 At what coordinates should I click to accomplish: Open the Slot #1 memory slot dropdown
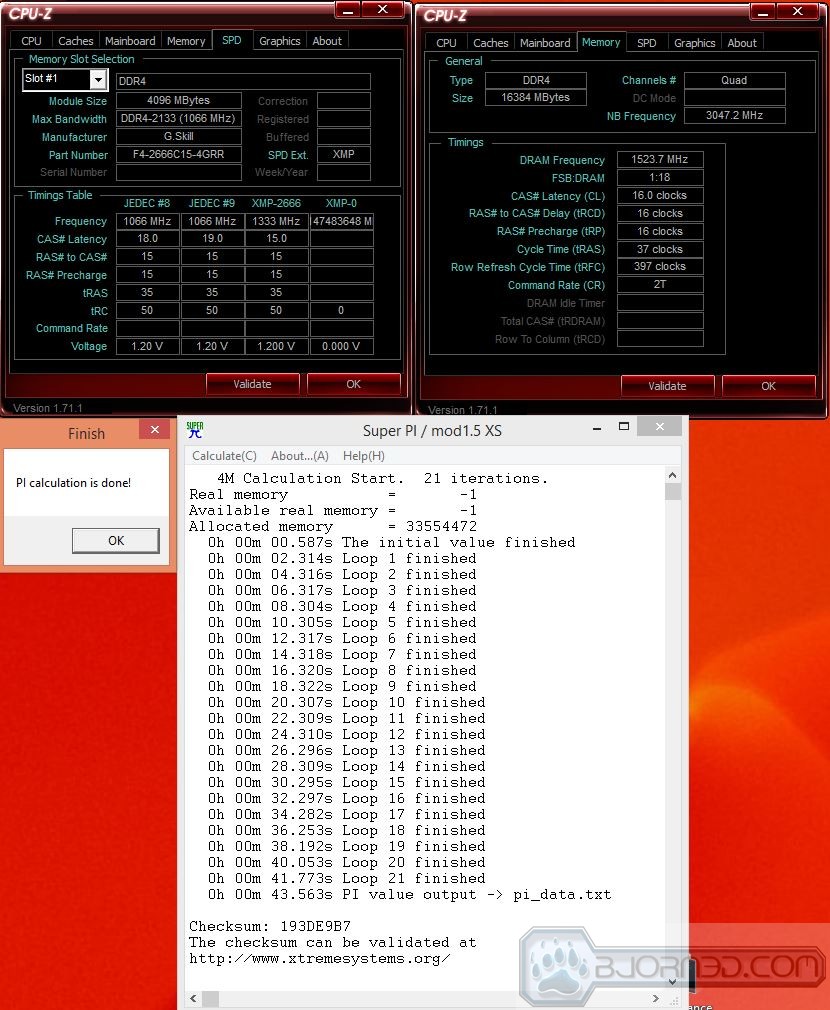click(x=98, y=79)
